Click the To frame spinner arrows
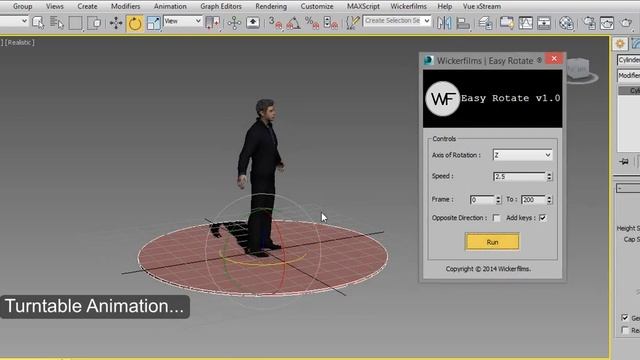Viewport: 640px width, 360px height. 549,200
